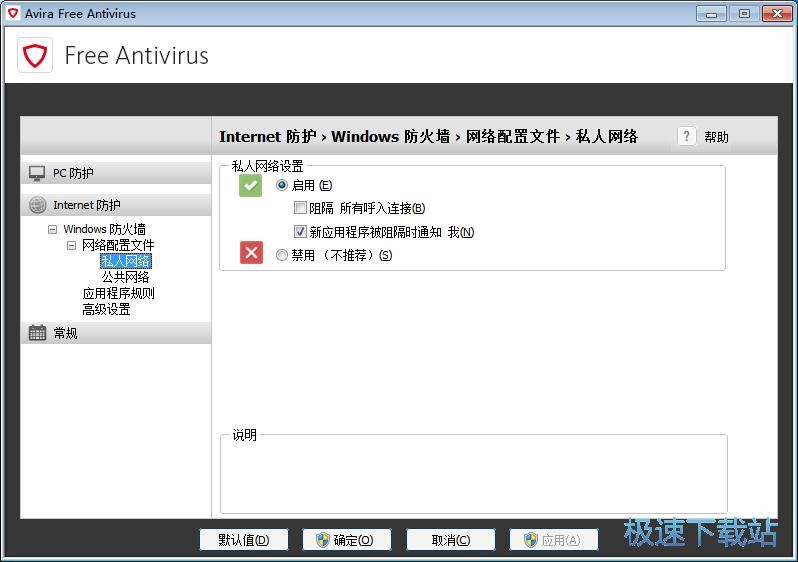Open the PC 防护 section

116,173
